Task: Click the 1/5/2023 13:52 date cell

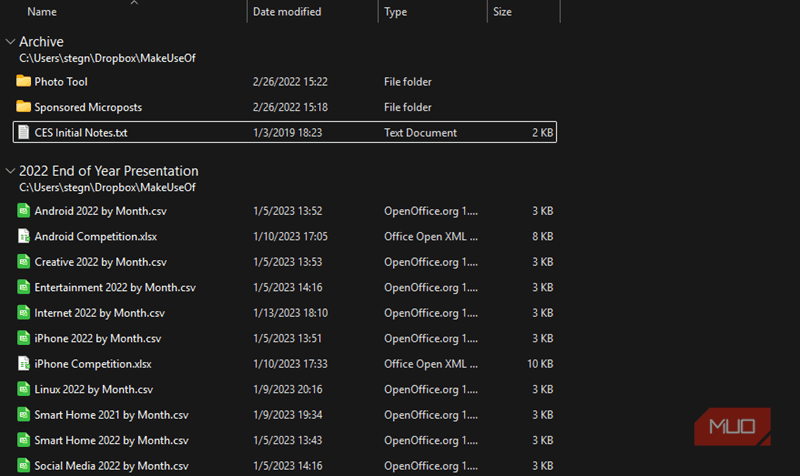Action: [287, 211]
